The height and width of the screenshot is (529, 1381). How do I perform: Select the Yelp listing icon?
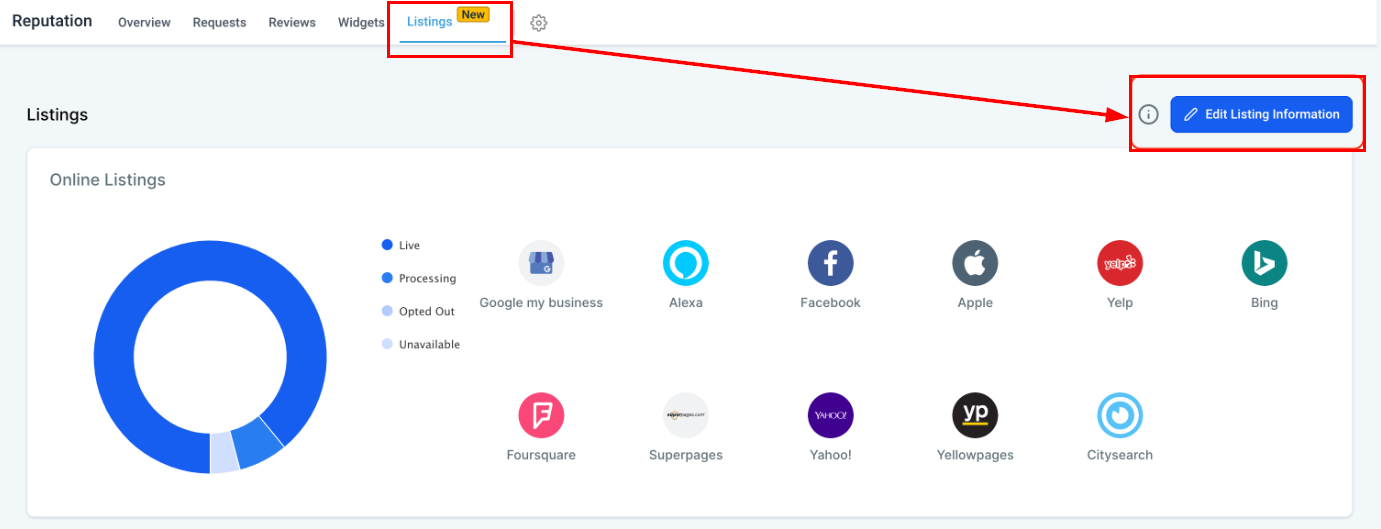(x=1120, y=264)
